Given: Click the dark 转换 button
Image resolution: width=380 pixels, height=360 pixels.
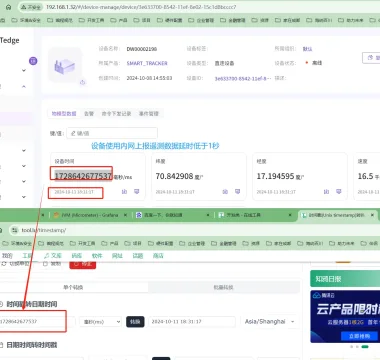Looking at the screenshot, I should click(x=135, y=322).
